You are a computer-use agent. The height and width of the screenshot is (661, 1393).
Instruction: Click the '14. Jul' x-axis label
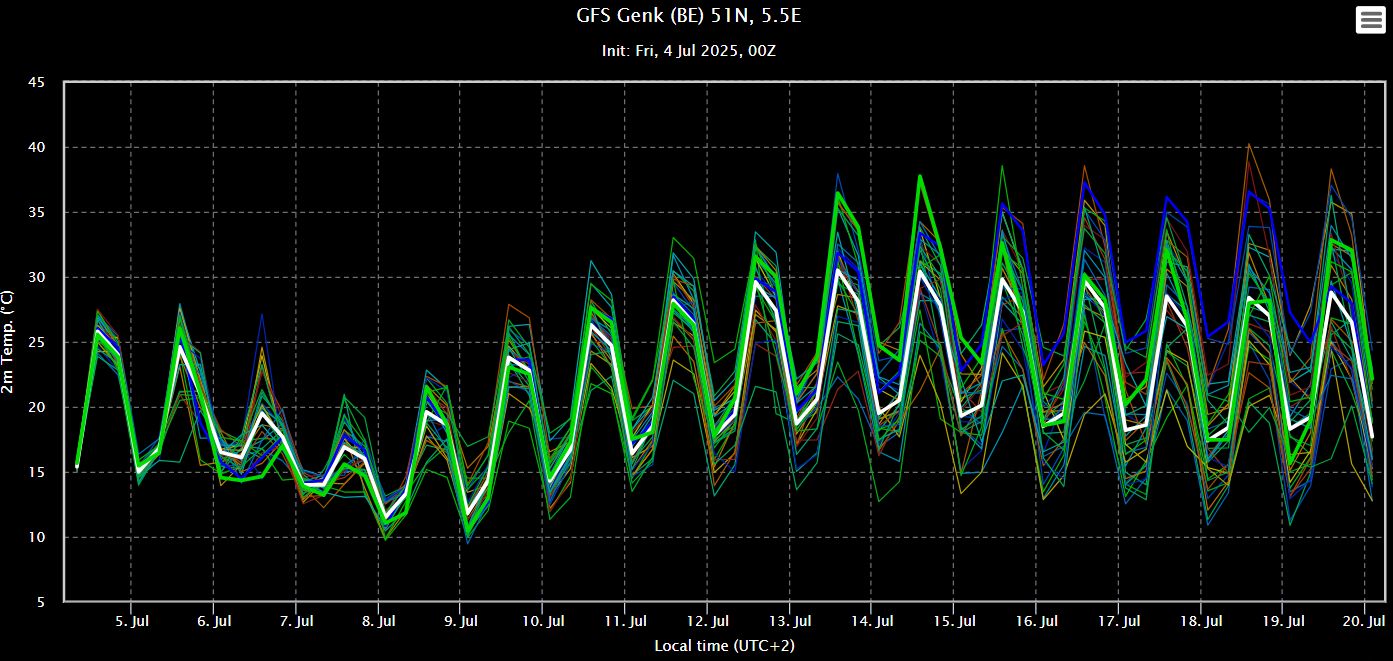(x=871, y=621)
